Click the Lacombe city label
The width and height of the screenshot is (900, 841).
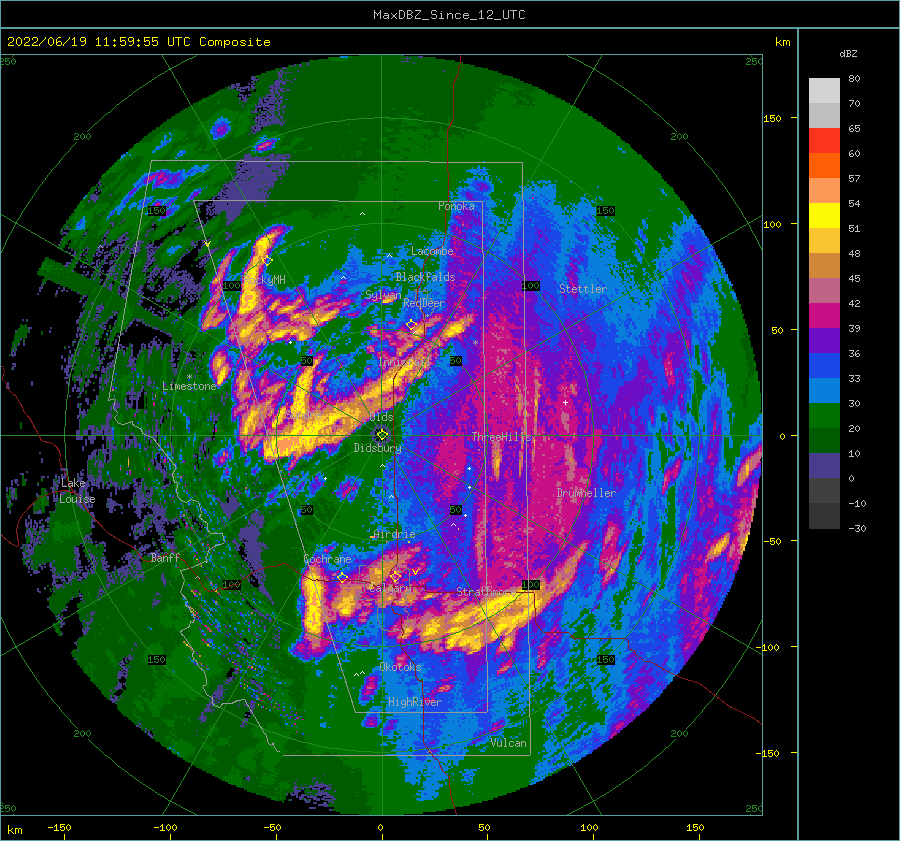[432, 251]
